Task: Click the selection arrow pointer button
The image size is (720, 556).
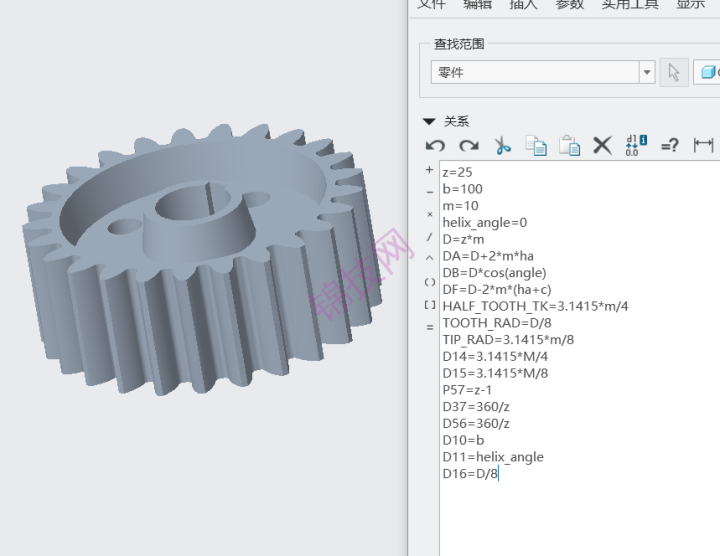Action: click(674, 73)
